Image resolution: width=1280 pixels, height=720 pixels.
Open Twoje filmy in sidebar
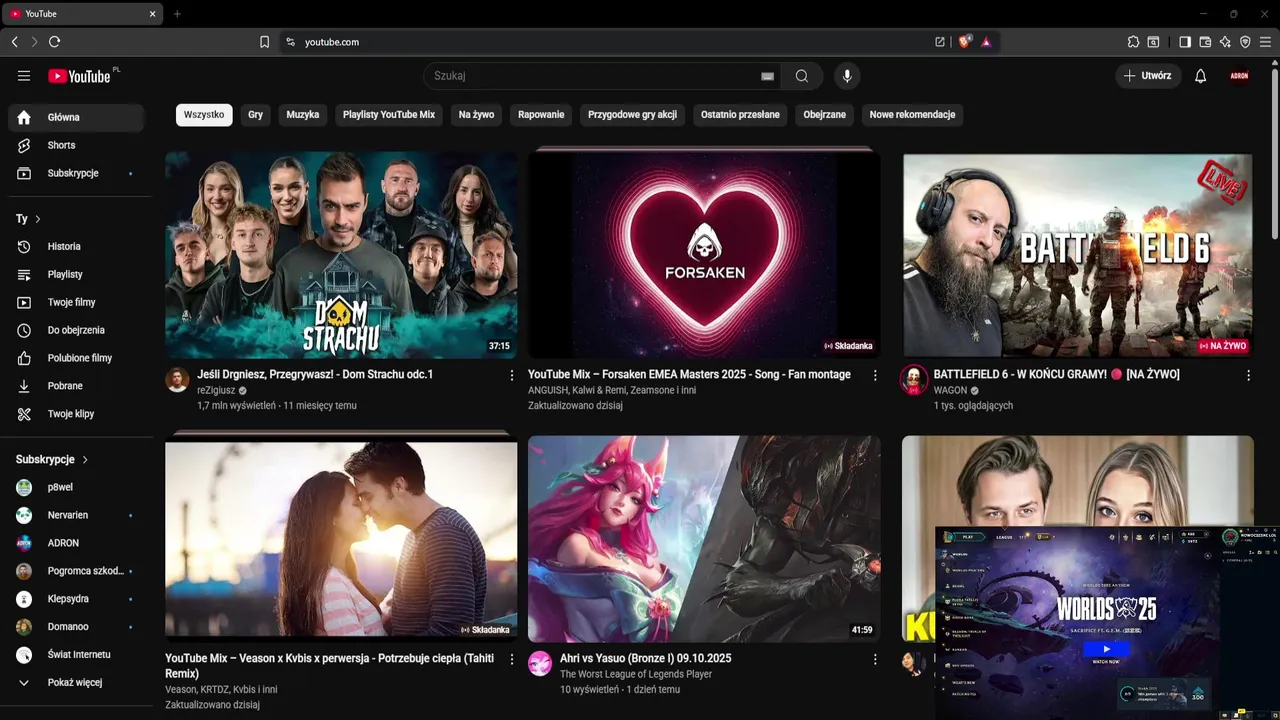coord(76,302)
